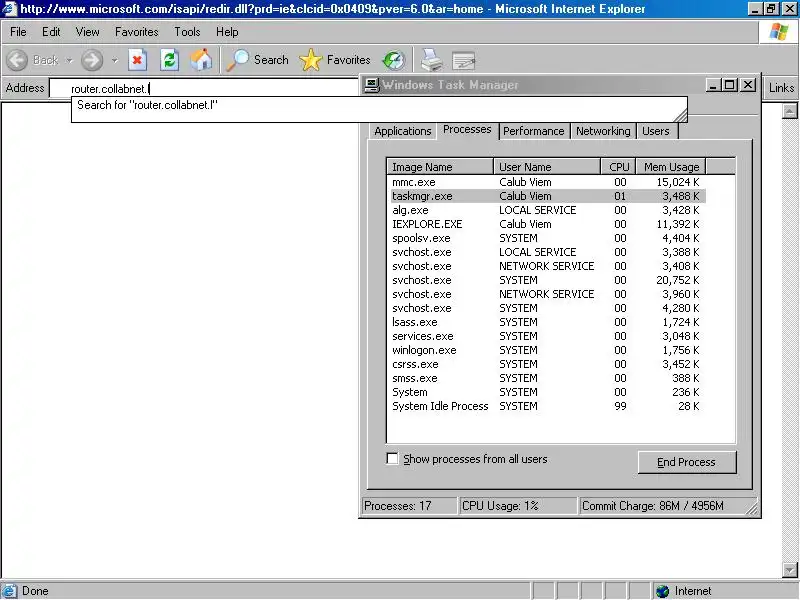Image resolution: width=800 pixels, height=600 pixels.
Task: Click the browser scrollbar up arrow
Action: [790, 111]
